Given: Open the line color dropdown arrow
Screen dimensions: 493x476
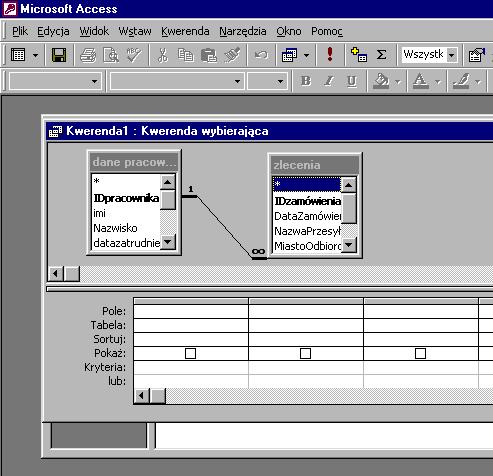Looking at the screenshot, I should tap(478, 82).
